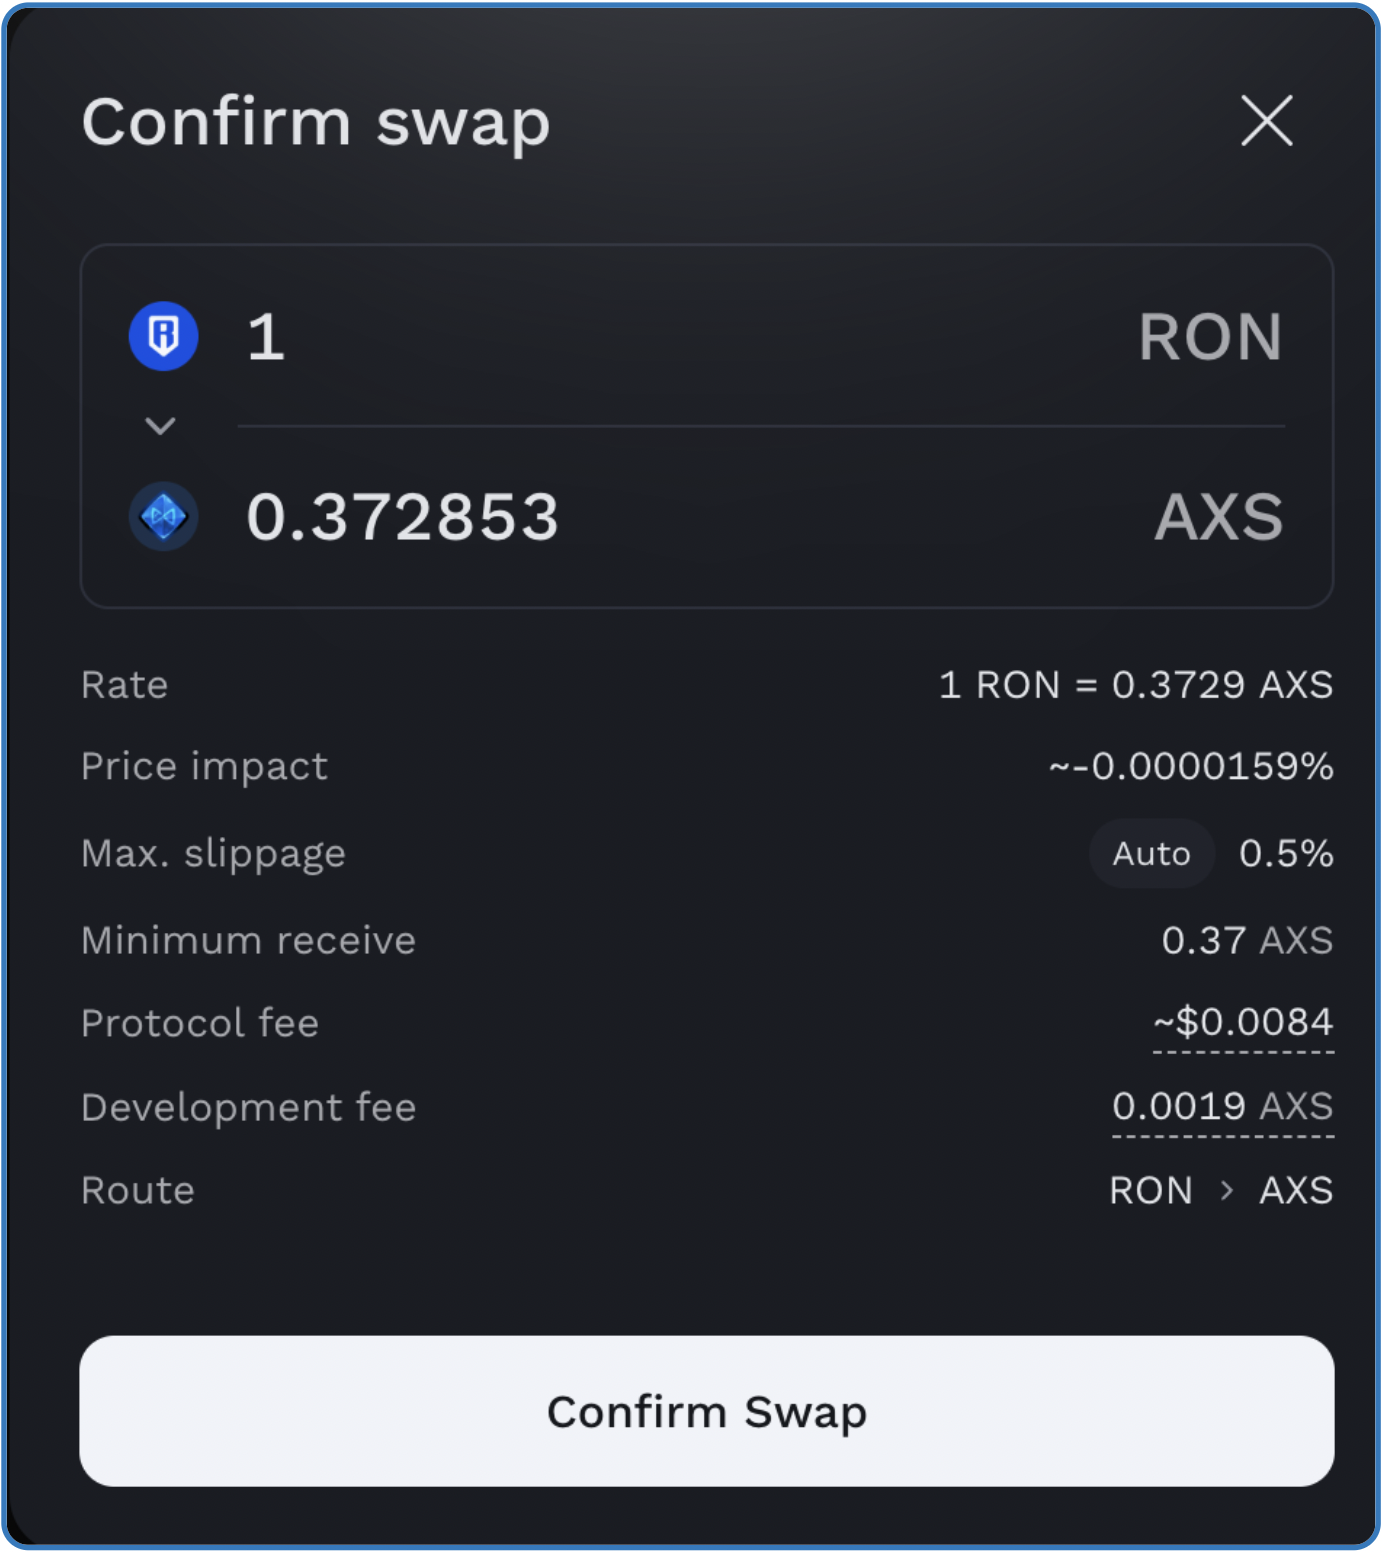Click the 0.372853 AXS output amount
The height and width of the screenshot is (1552, 1382).
402,517
